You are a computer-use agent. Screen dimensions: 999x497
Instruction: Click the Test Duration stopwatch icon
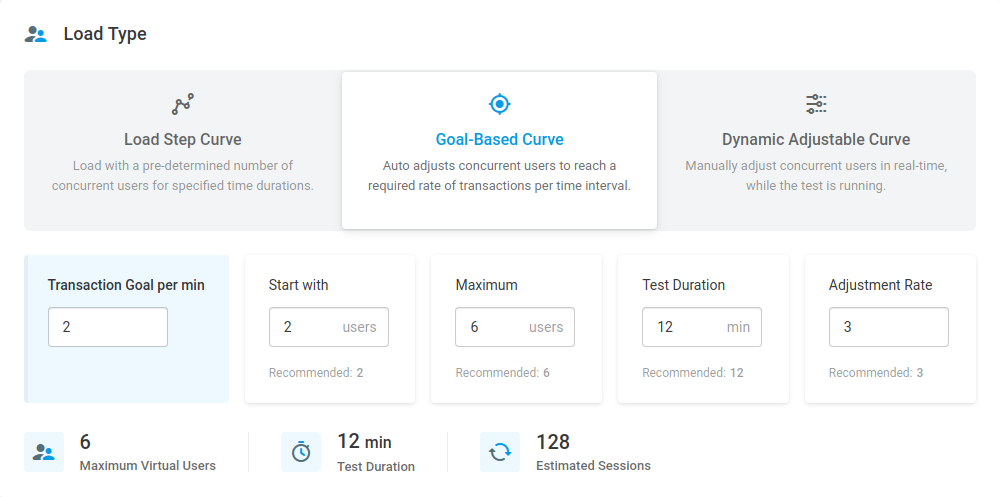click(x=301, y=452)
